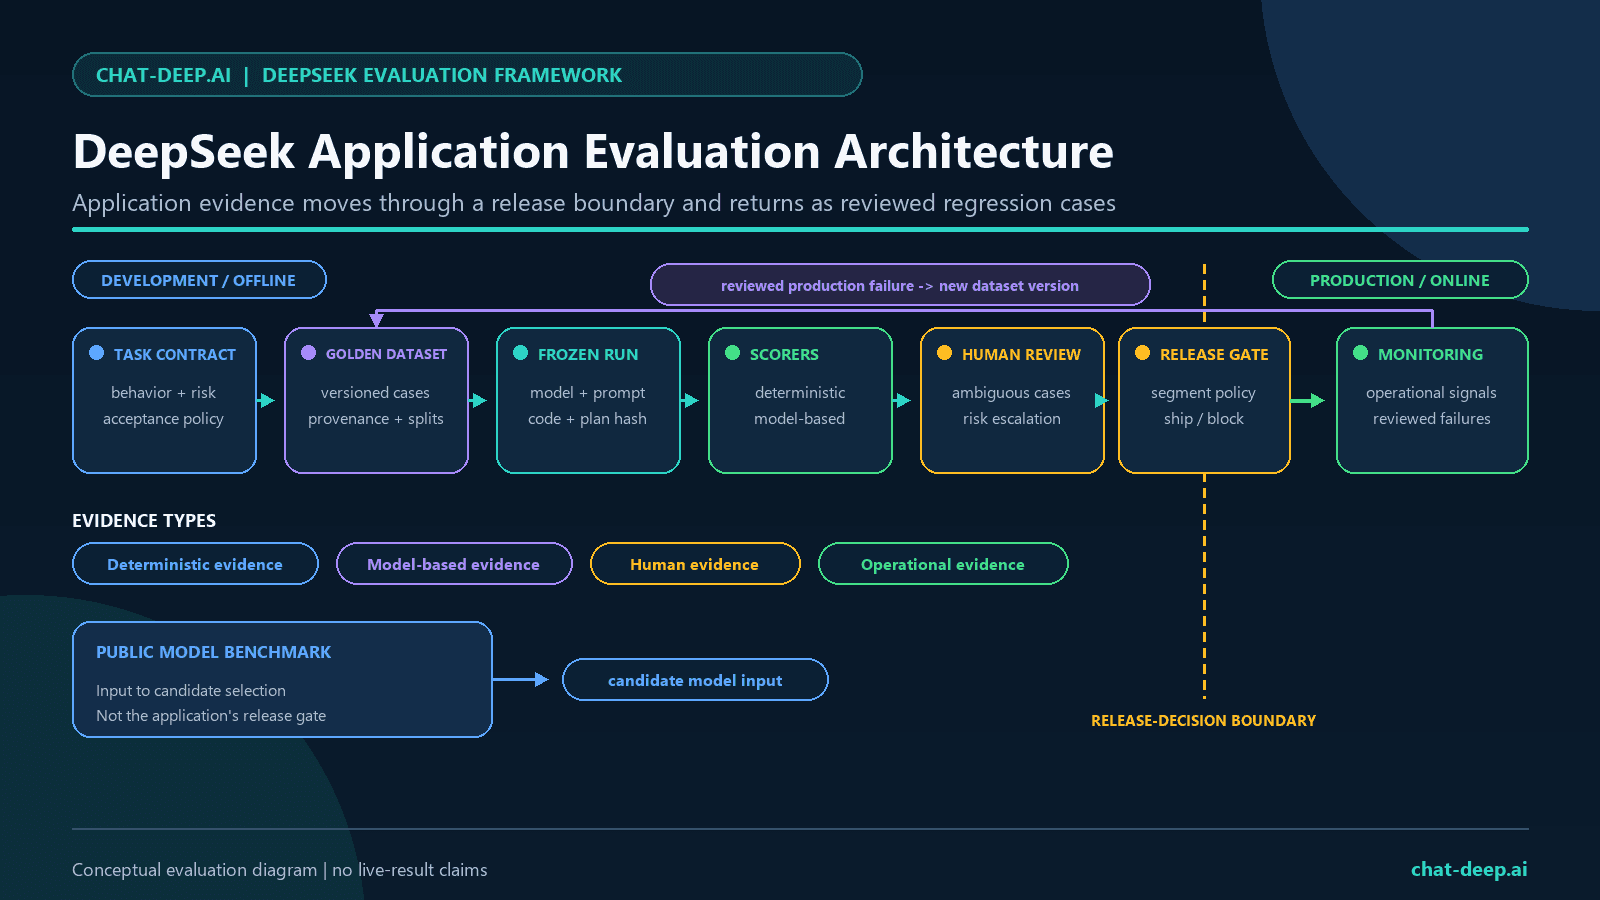Click the purple dot beside GOLDEN DATASET
Viewport: 1600px width, 900px height.
(309, 352)
